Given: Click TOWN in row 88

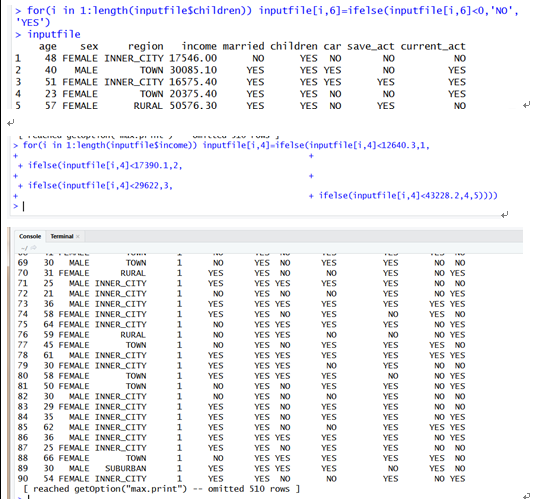Looking at the screenshot, I should point(136,458).
